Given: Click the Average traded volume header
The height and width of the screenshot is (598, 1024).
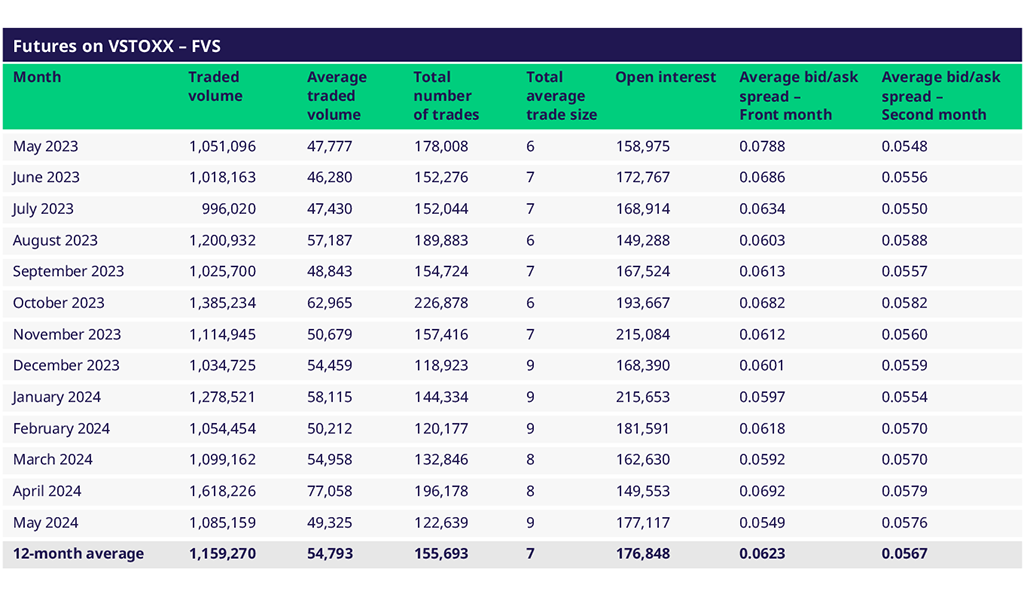Looking at the screenshot, I should [336, 96].
